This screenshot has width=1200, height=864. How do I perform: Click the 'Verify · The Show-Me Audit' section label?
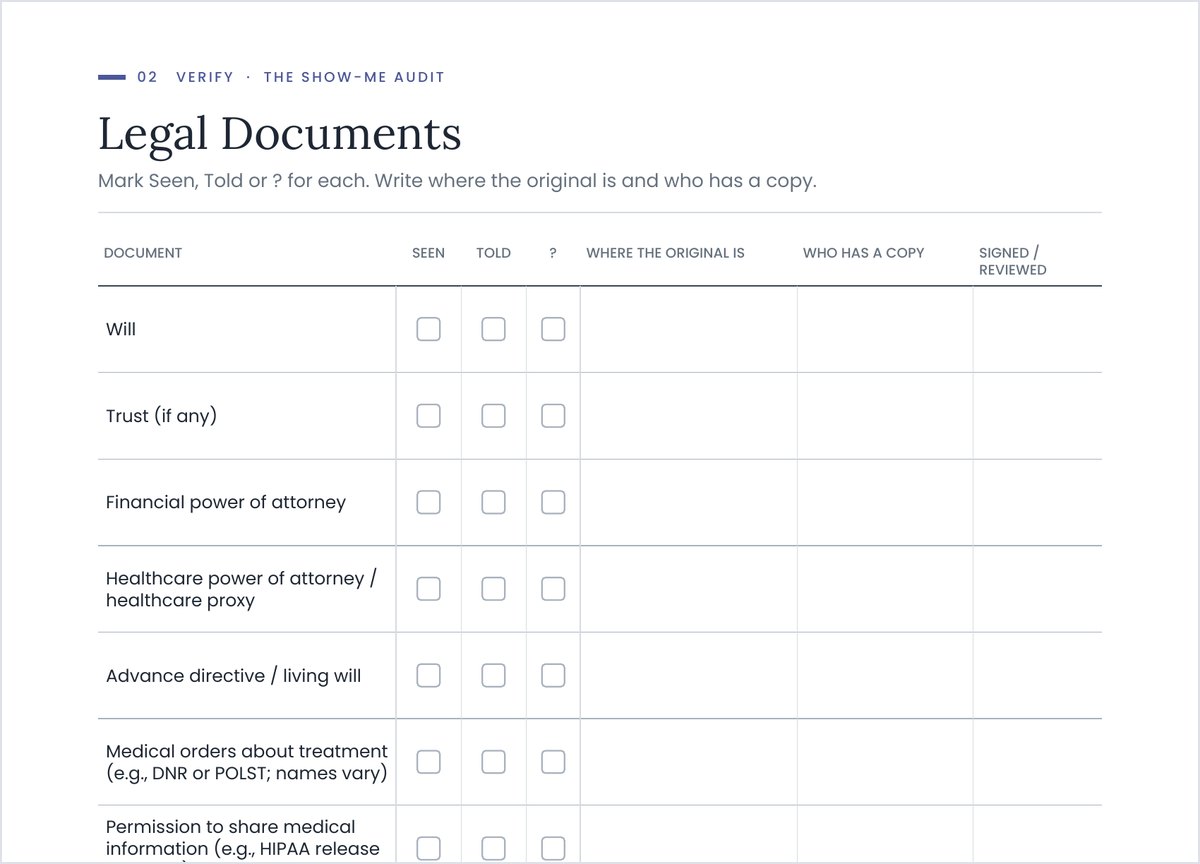coord(310,77)
